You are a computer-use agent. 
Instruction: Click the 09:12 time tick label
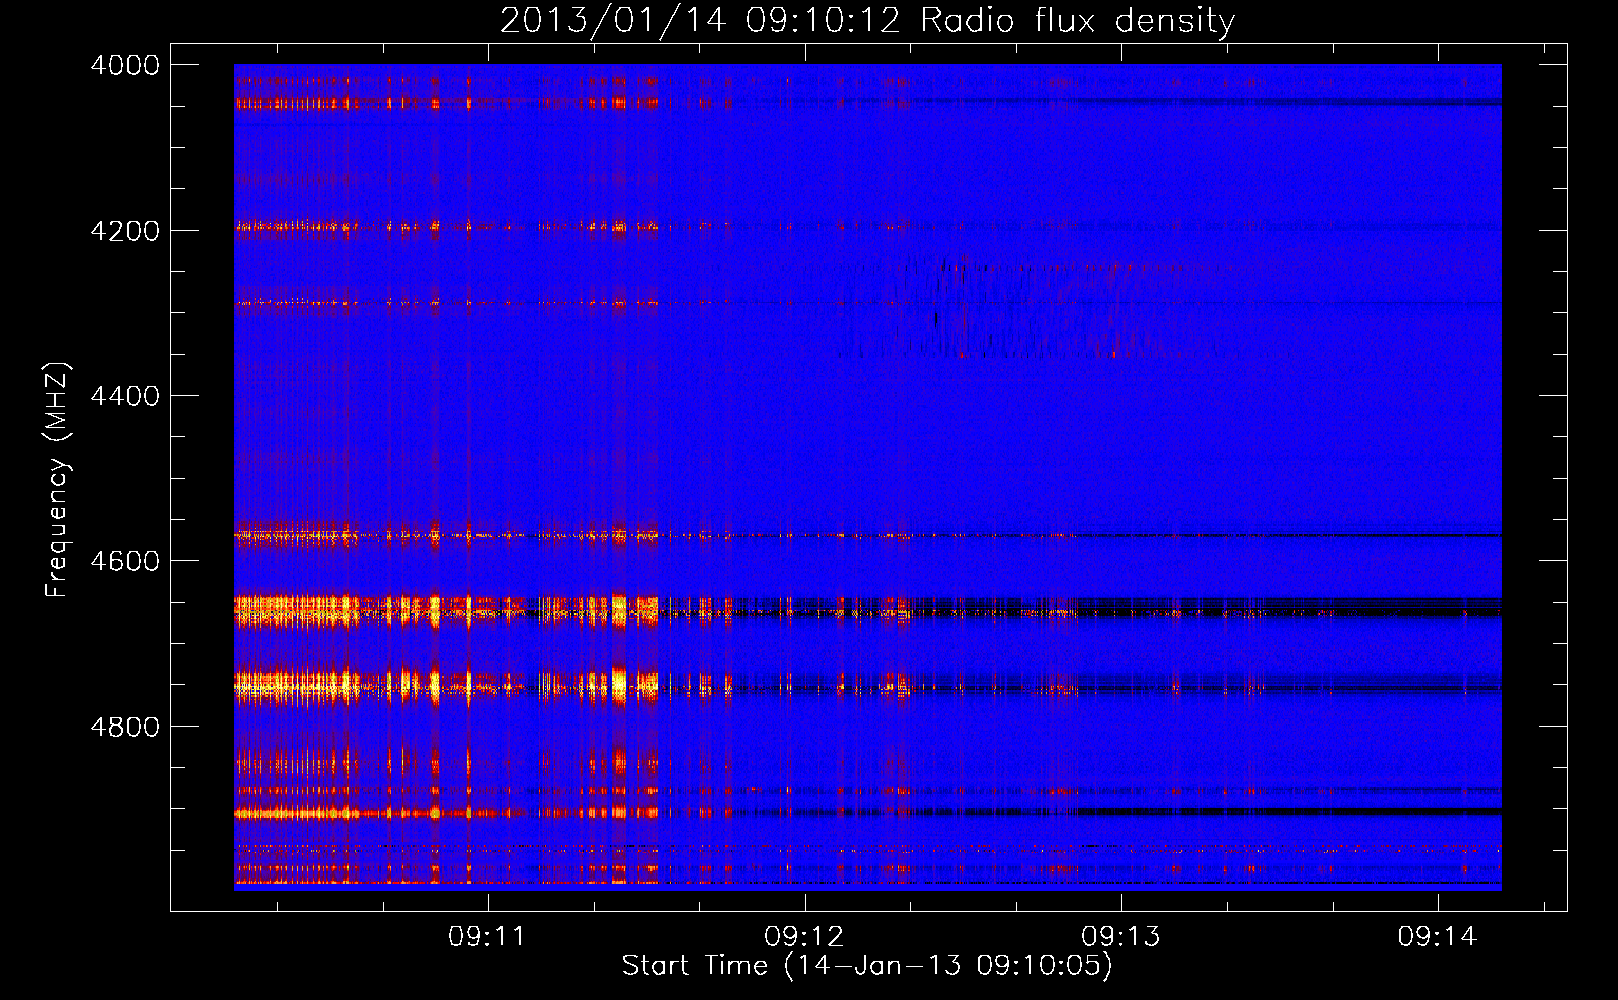point(804,937)
